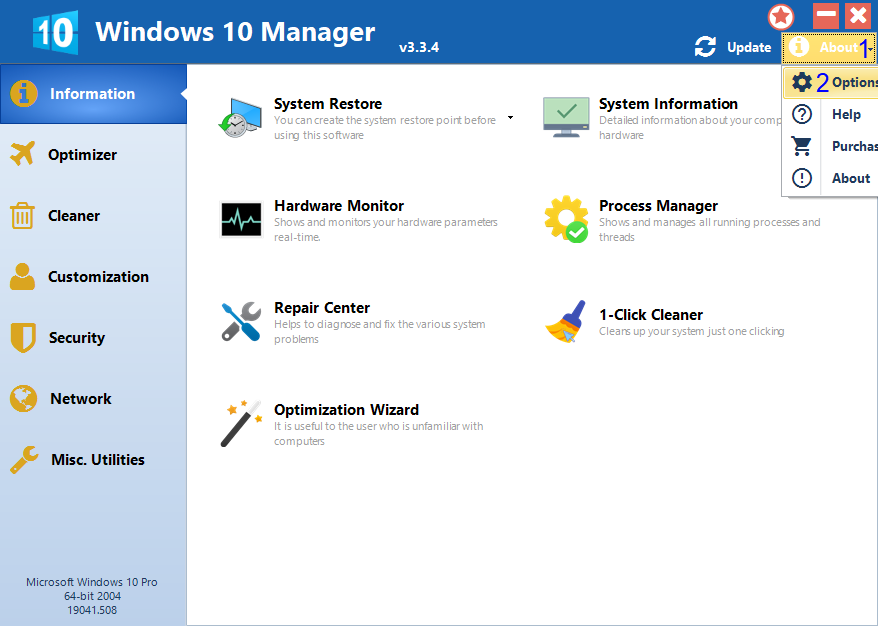Click the Update refresh arrows icon
878x626 pixels.
(x=705, y=46)
